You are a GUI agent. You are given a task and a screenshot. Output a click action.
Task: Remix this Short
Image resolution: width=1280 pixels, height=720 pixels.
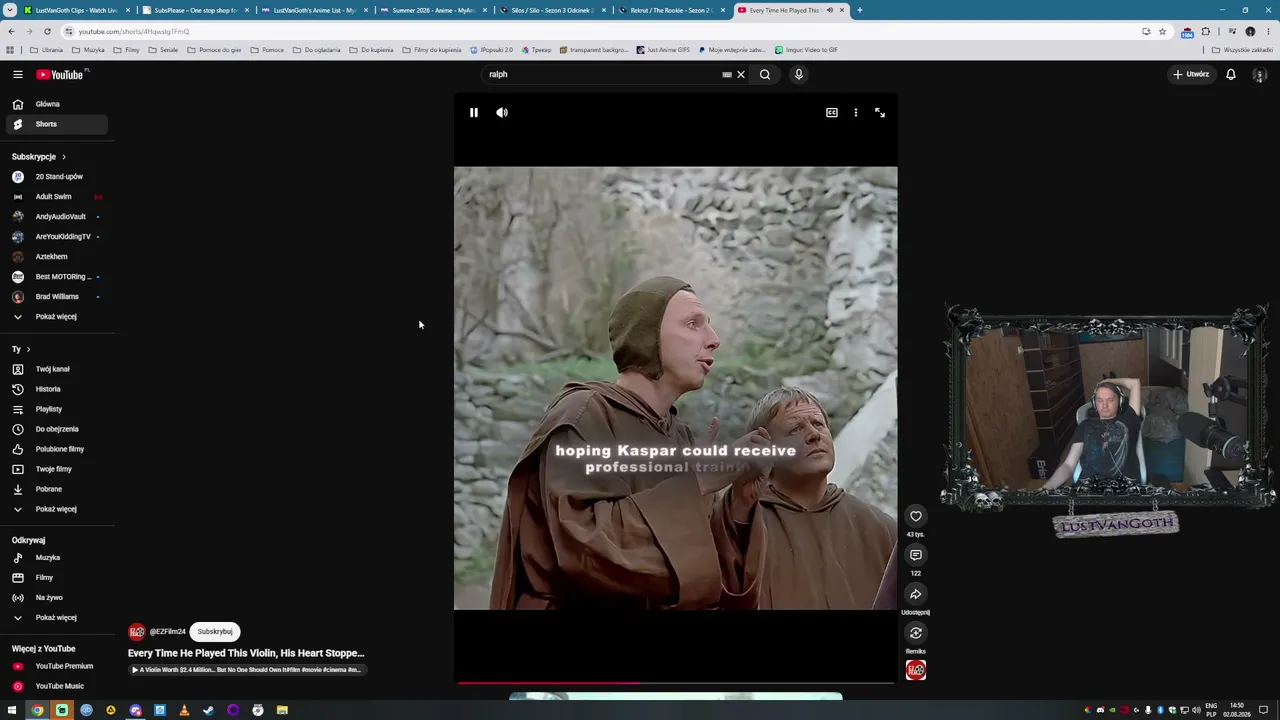pos(915,633)
